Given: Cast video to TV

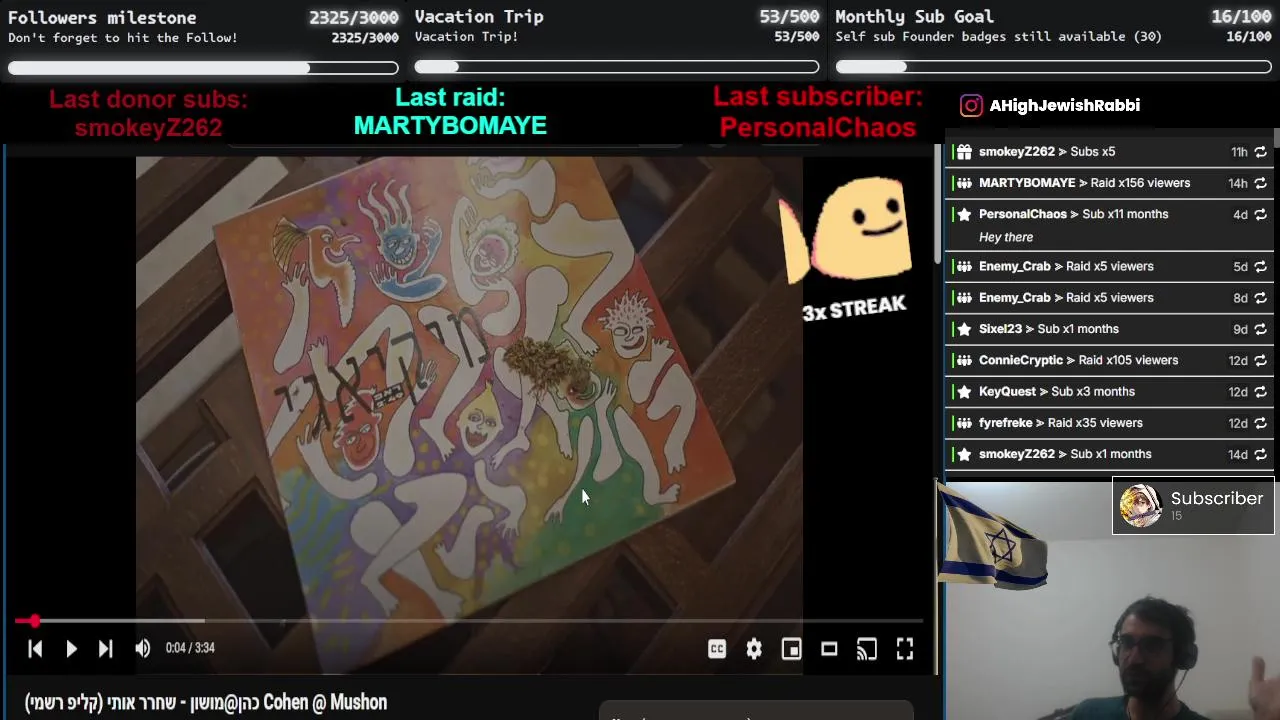Looking at the screenshot, I should [867, 649].
